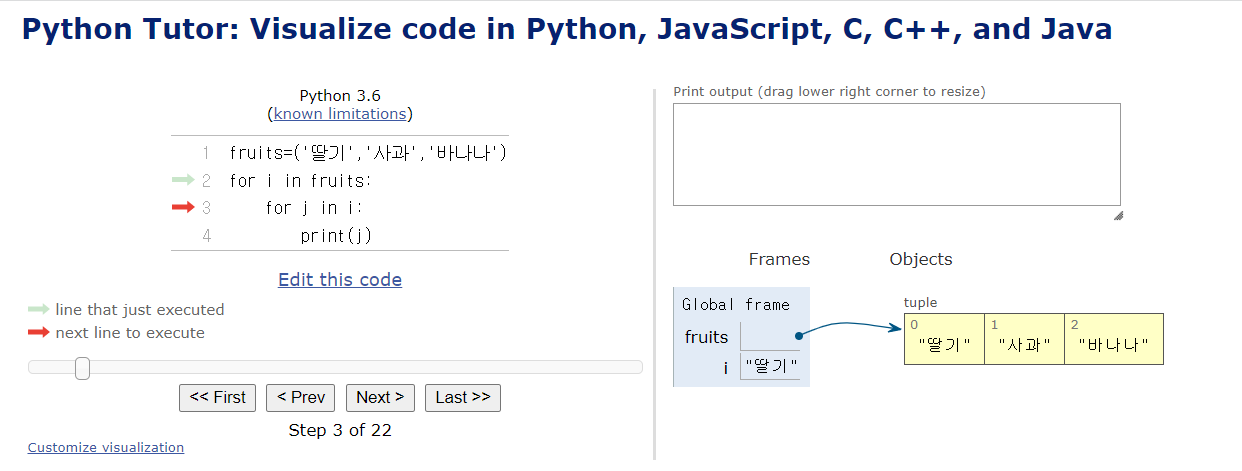1242x471 pixels.
Task: Click the green just-executed arrow at line 2
Action: click(182, 180)
